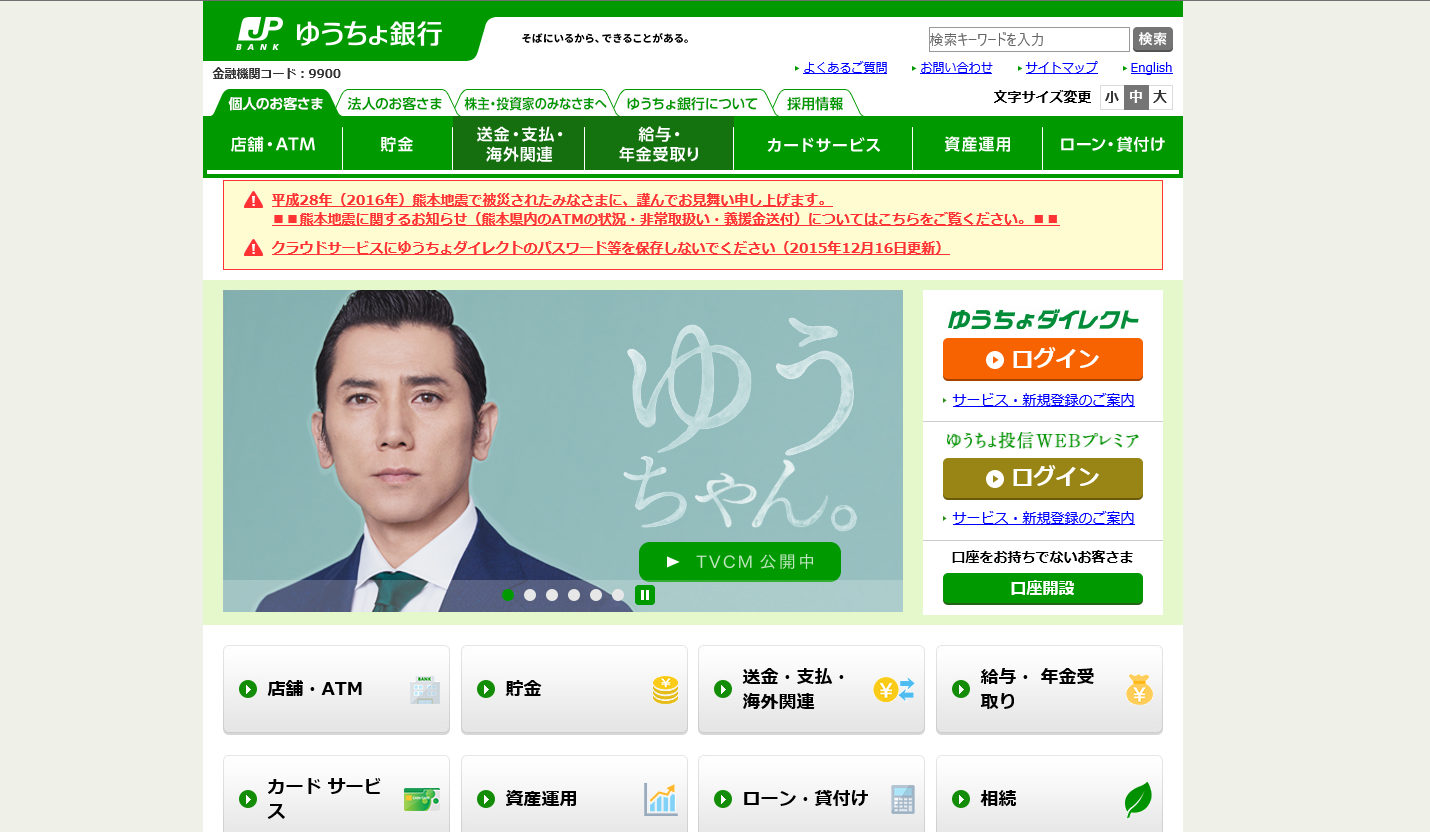Set text size to 中
The image size is (1430, 832).
click(1136, 97)
